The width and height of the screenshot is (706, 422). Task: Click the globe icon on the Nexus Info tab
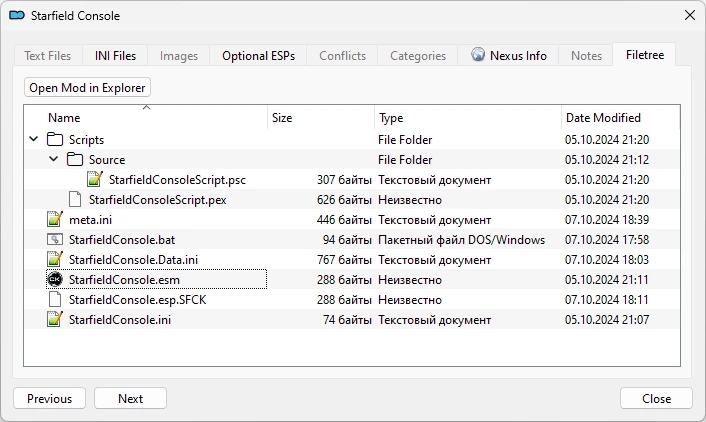click(478, 54)
